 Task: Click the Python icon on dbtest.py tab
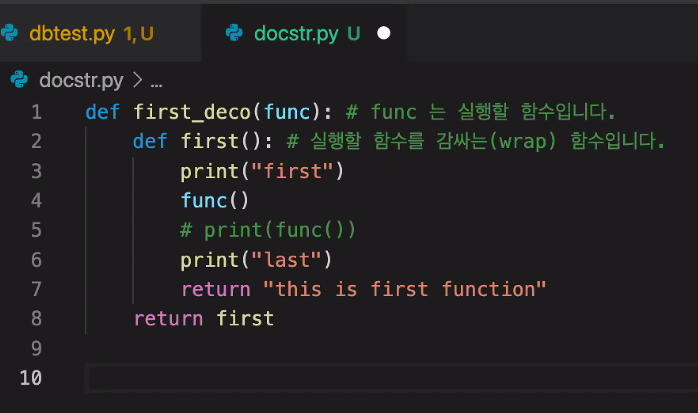click(9, 33)
